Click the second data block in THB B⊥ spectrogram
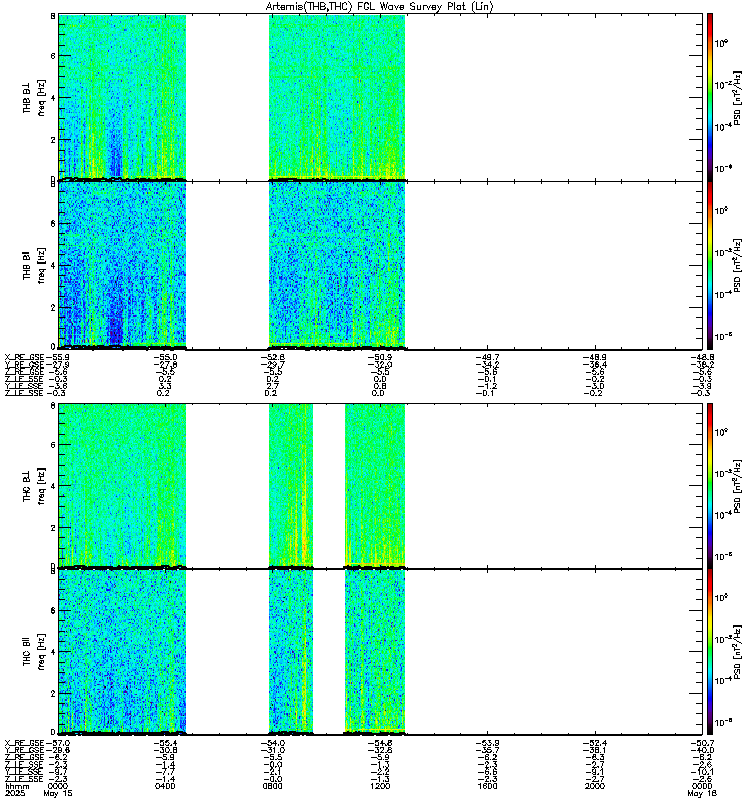750x800 pixels. click(x=337, y=97)
